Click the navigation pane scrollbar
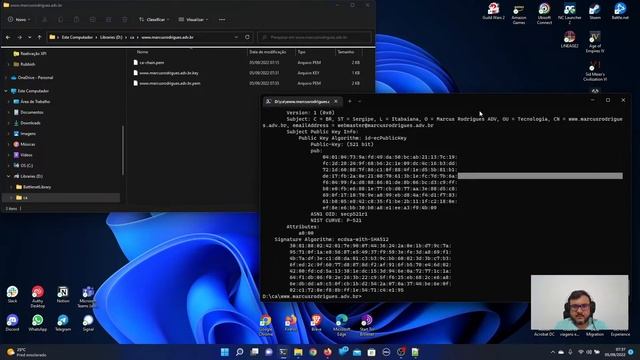 [x=123, y=150]
